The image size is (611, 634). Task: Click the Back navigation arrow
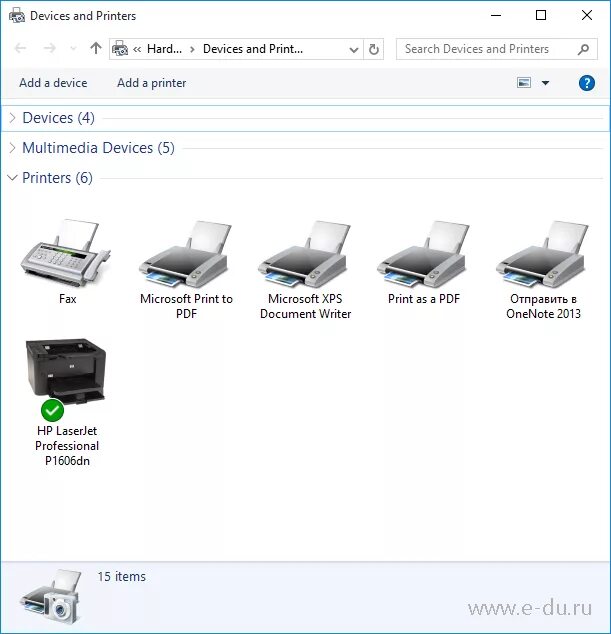point(21,49)
